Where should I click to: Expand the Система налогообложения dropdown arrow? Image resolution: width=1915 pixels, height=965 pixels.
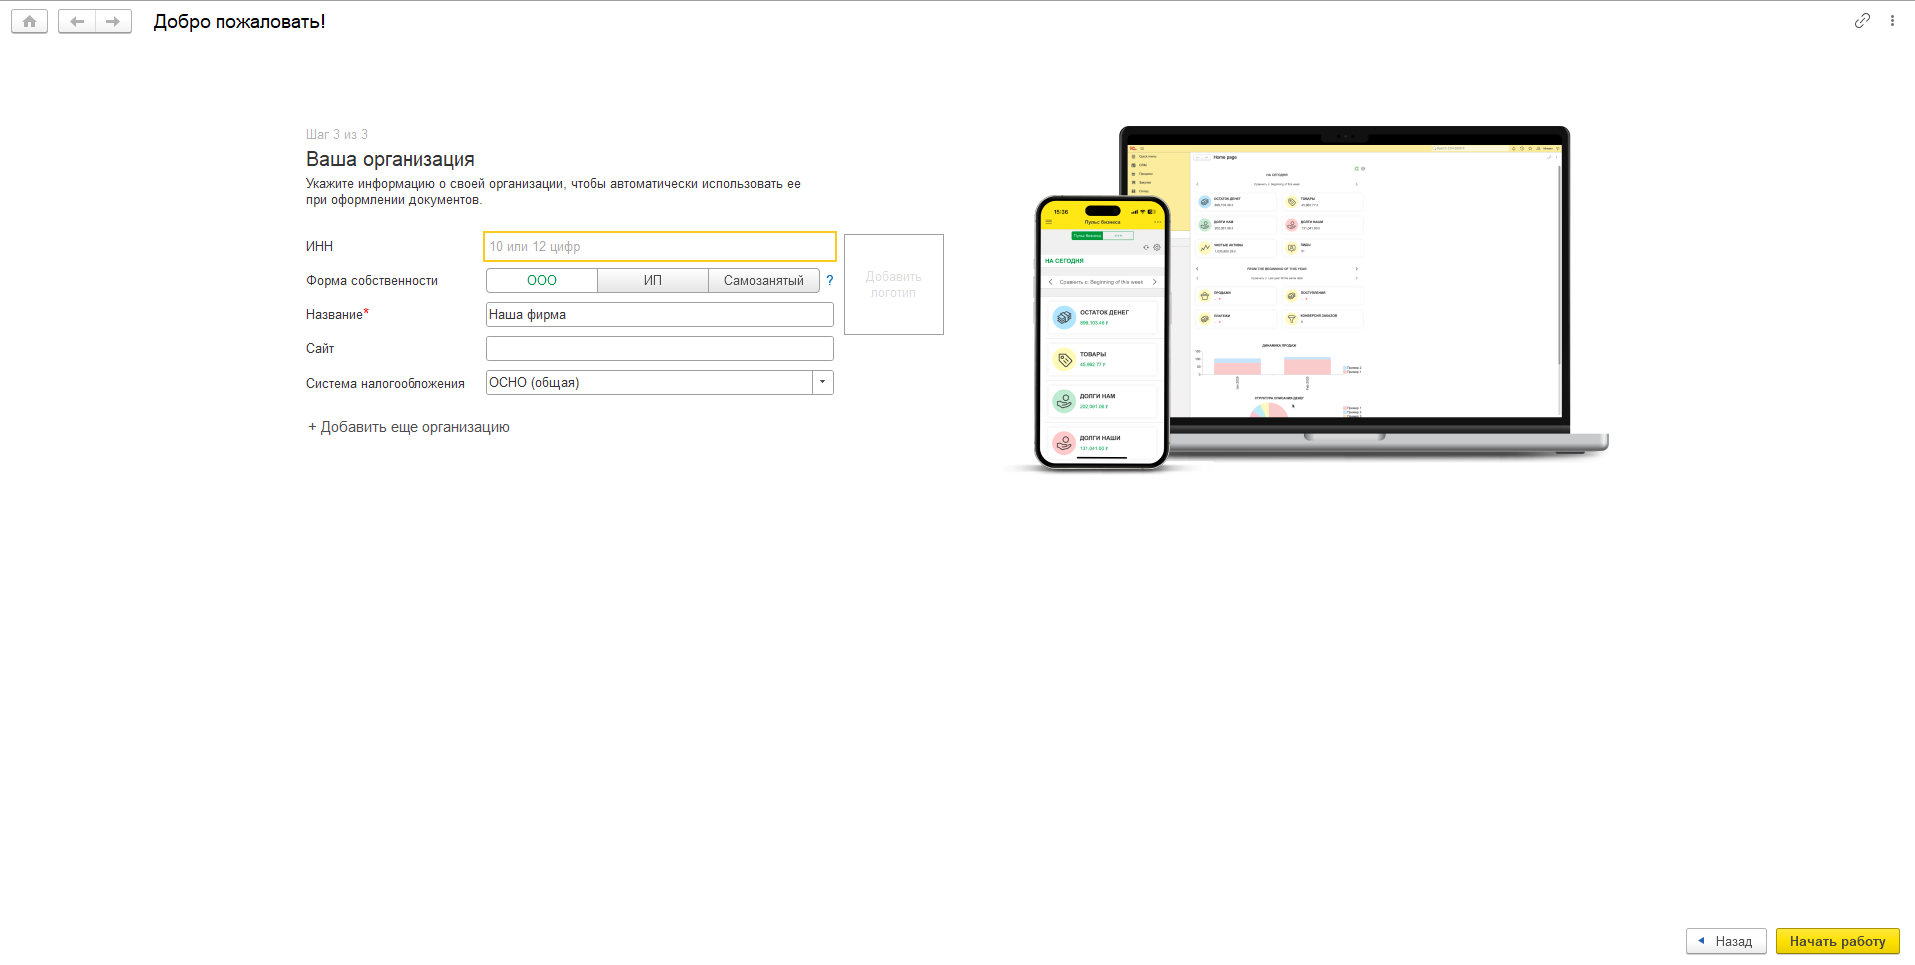823,383
